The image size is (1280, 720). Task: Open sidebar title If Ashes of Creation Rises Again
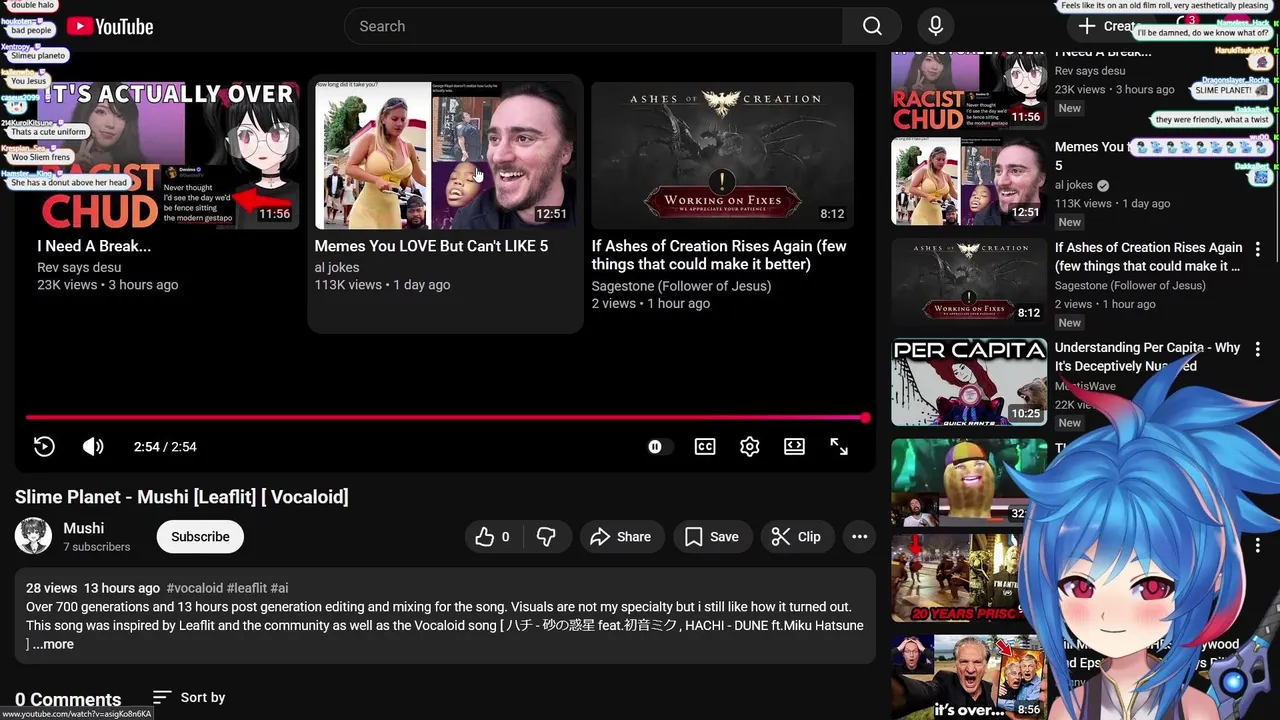(x=1148, y=257)
